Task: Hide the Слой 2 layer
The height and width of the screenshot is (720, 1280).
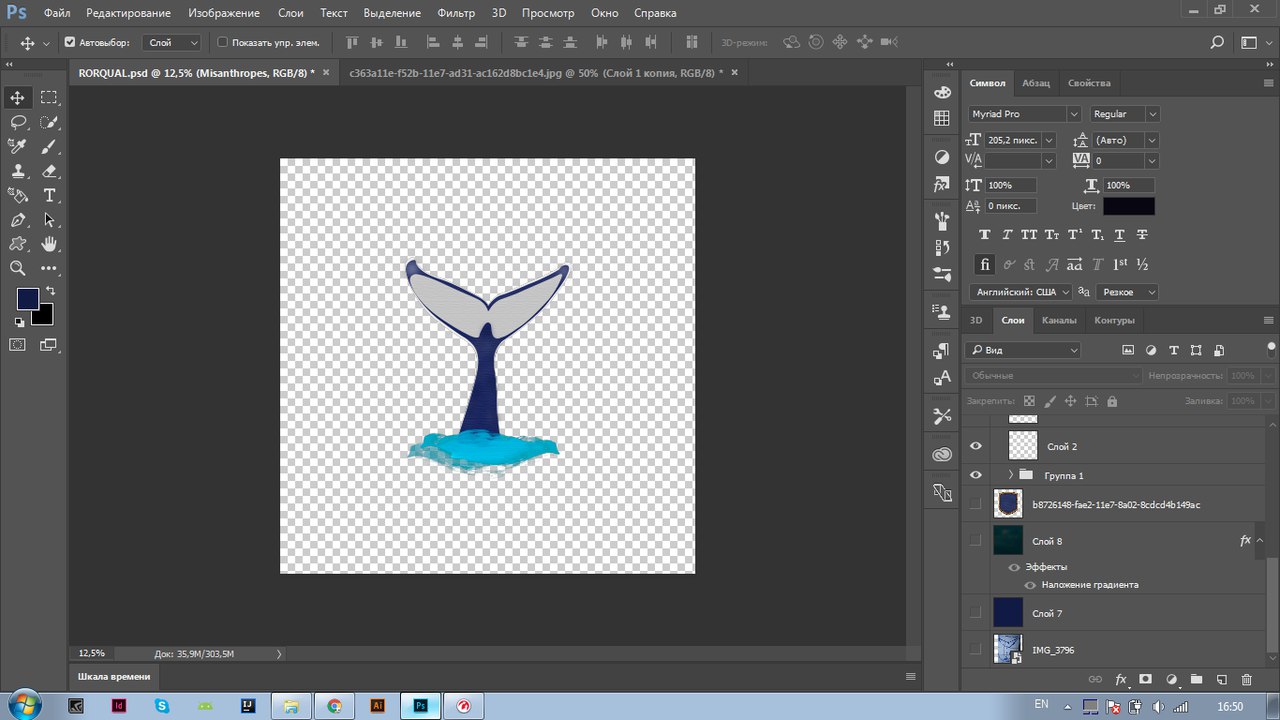Action: [976, 446]
